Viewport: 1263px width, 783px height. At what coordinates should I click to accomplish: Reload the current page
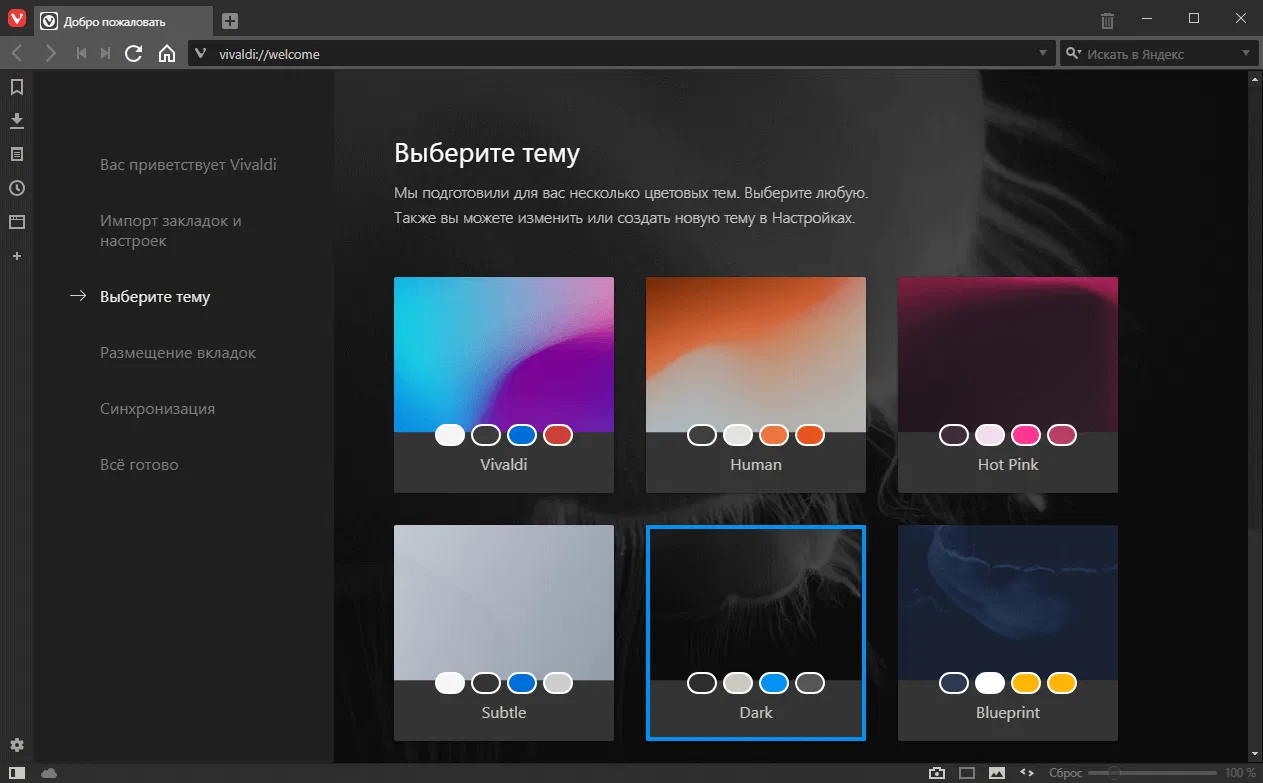tap(133, 54)
